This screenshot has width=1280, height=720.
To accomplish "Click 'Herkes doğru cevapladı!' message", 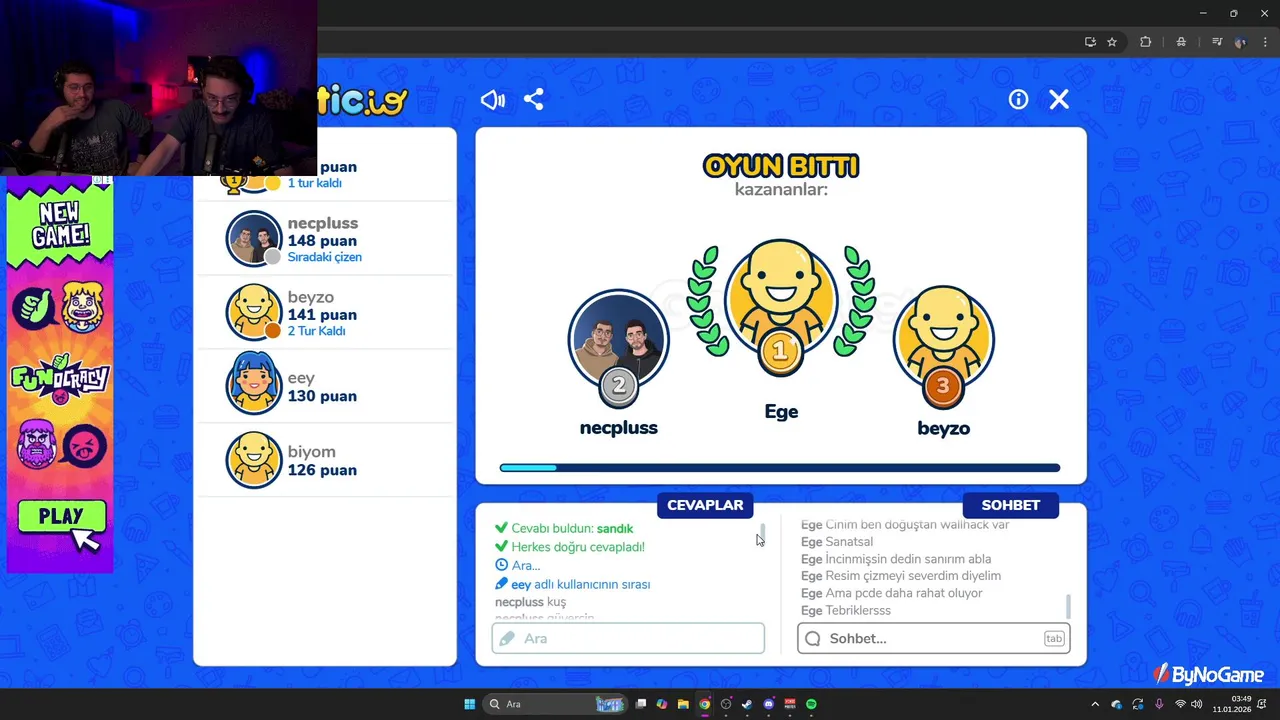I will click(x=570, y=547).
